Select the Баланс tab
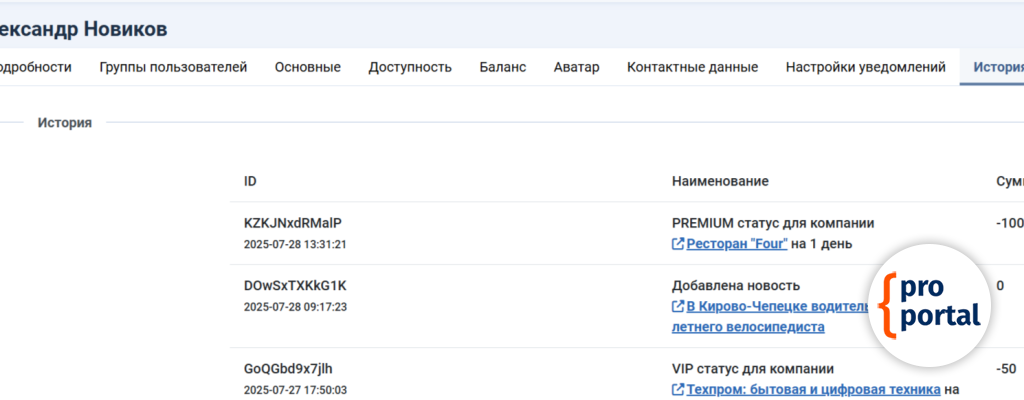 (x=502, y=67)
